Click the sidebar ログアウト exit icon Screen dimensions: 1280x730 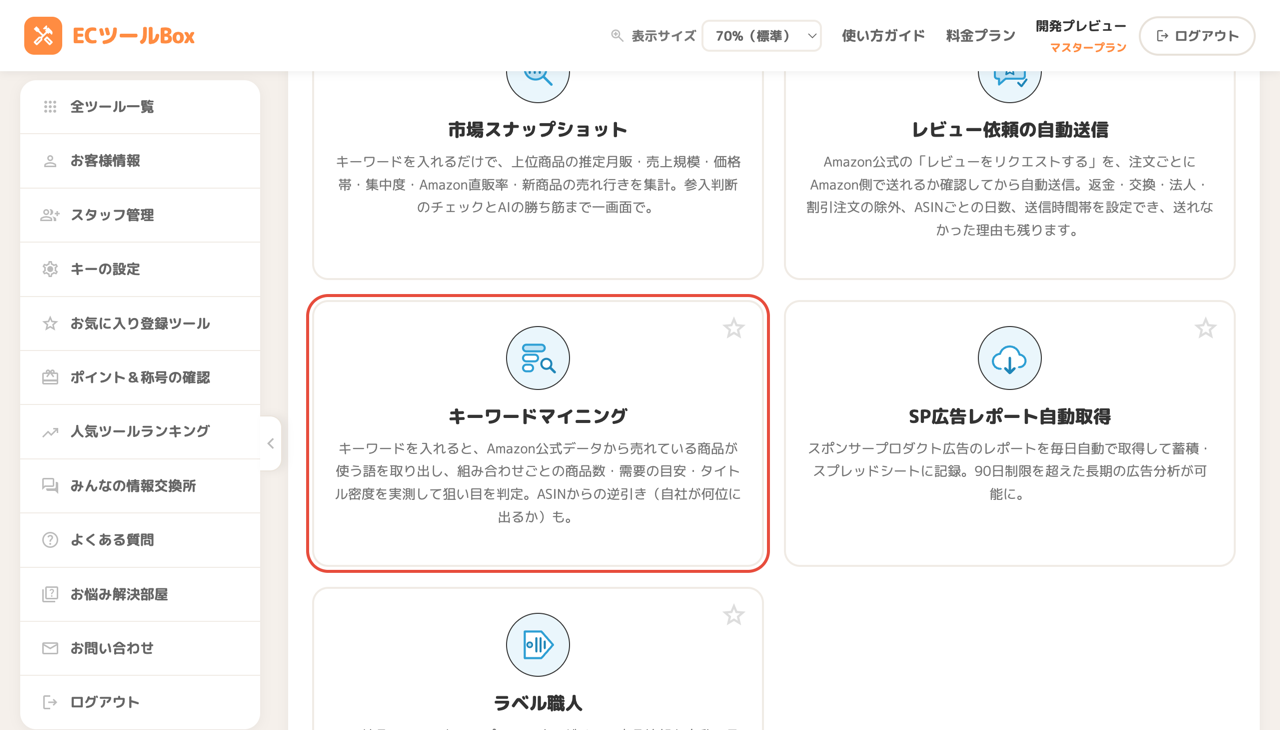(x=50, y=702)
